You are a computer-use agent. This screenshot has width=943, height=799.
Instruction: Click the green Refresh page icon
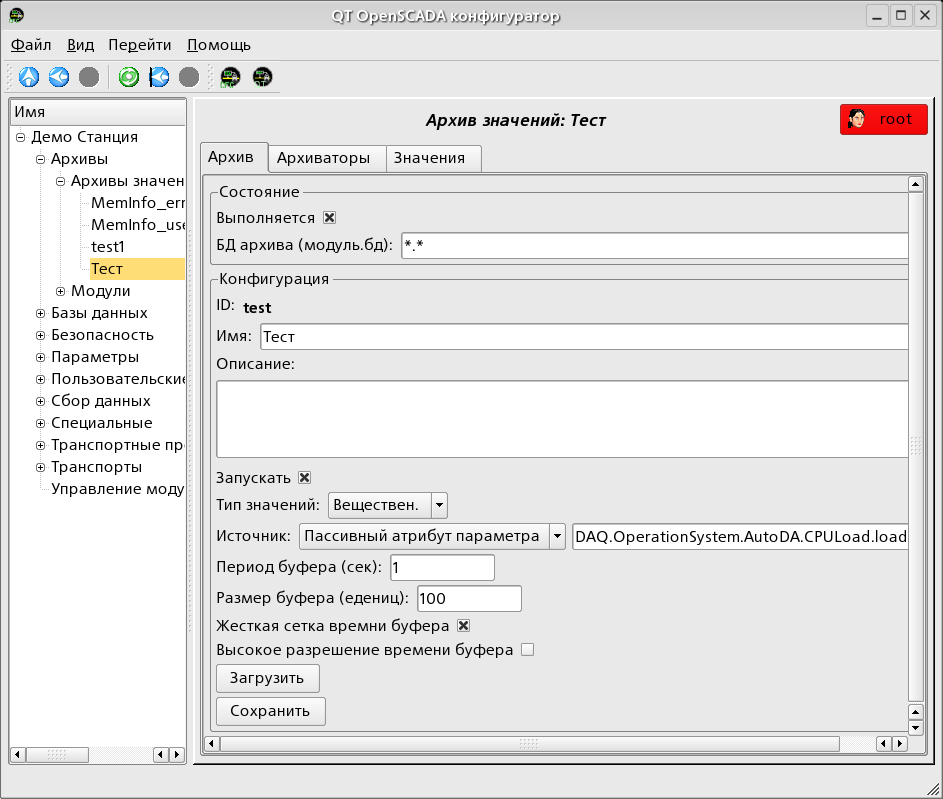pyautogui.click(x=129, y=77)
